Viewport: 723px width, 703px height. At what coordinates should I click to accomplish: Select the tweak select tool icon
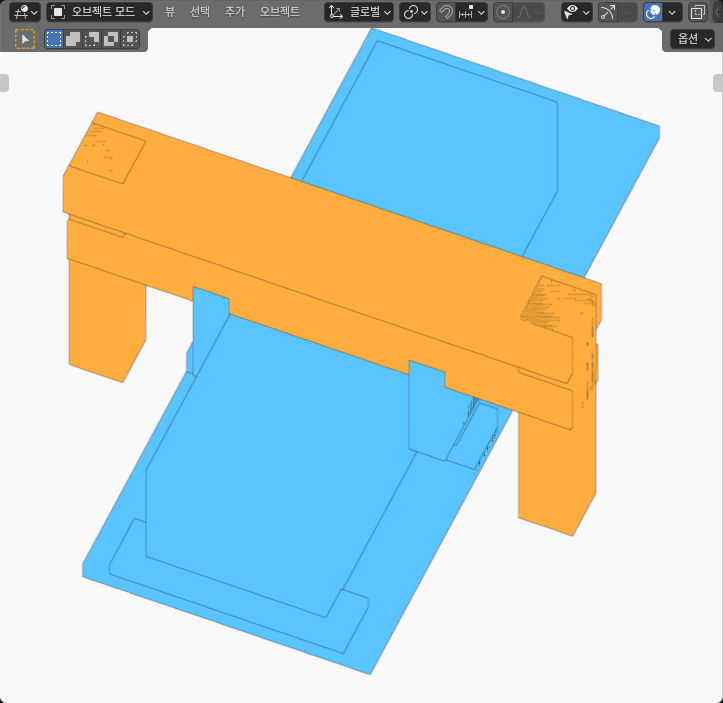click(x=25, y=39)
